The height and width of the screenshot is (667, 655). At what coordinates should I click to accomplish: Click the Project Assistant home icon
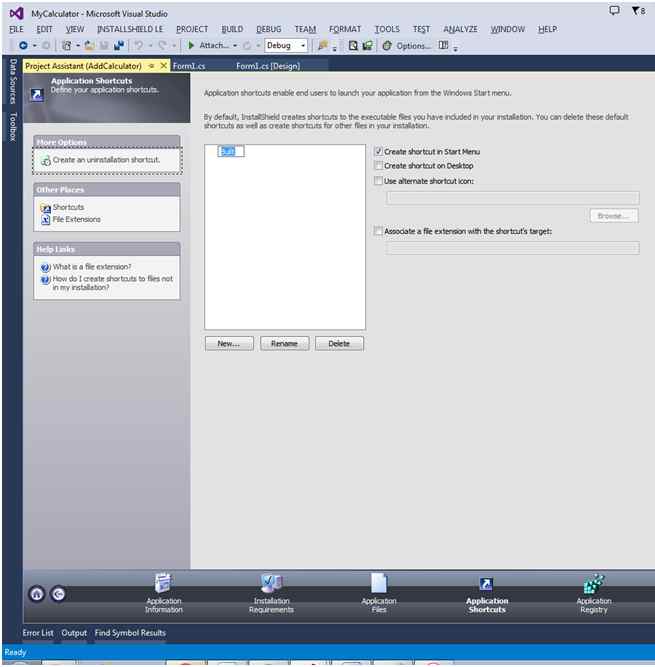[37, 594]
